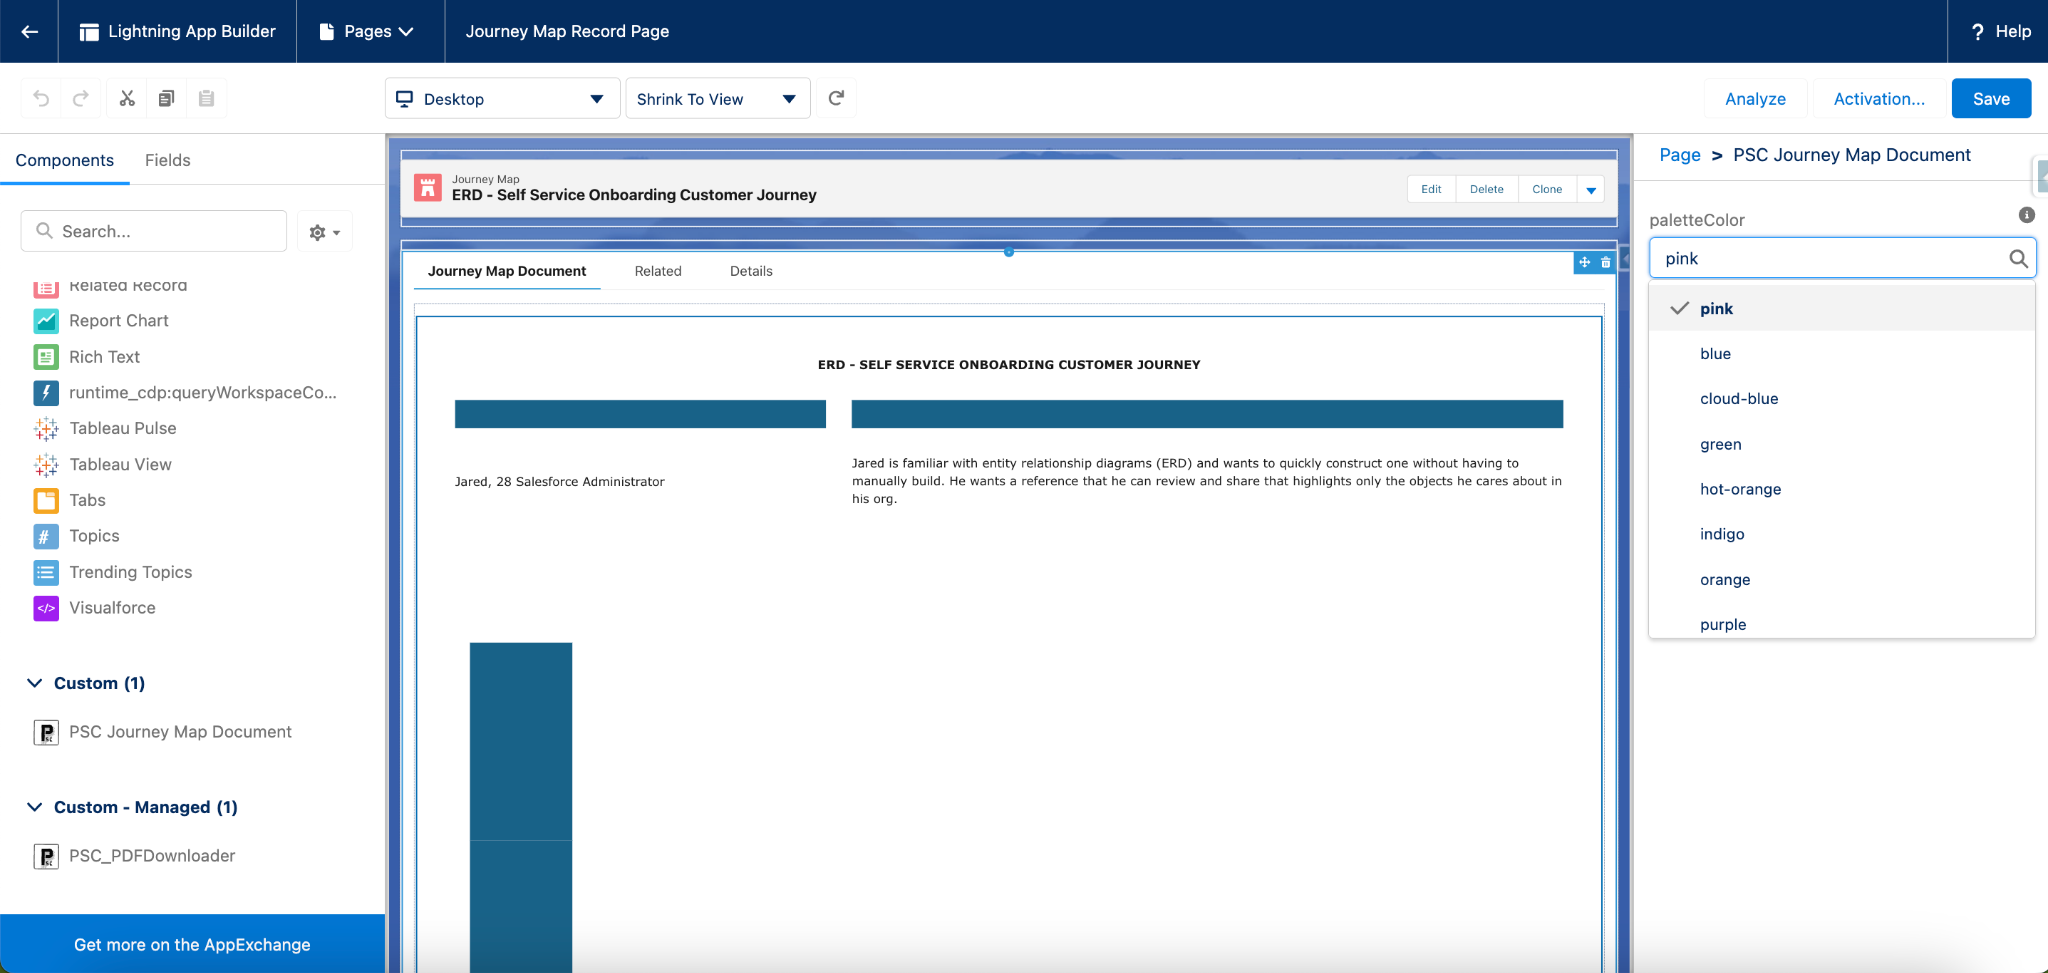Open the Related tab on canvas

[x=658, y=271]
